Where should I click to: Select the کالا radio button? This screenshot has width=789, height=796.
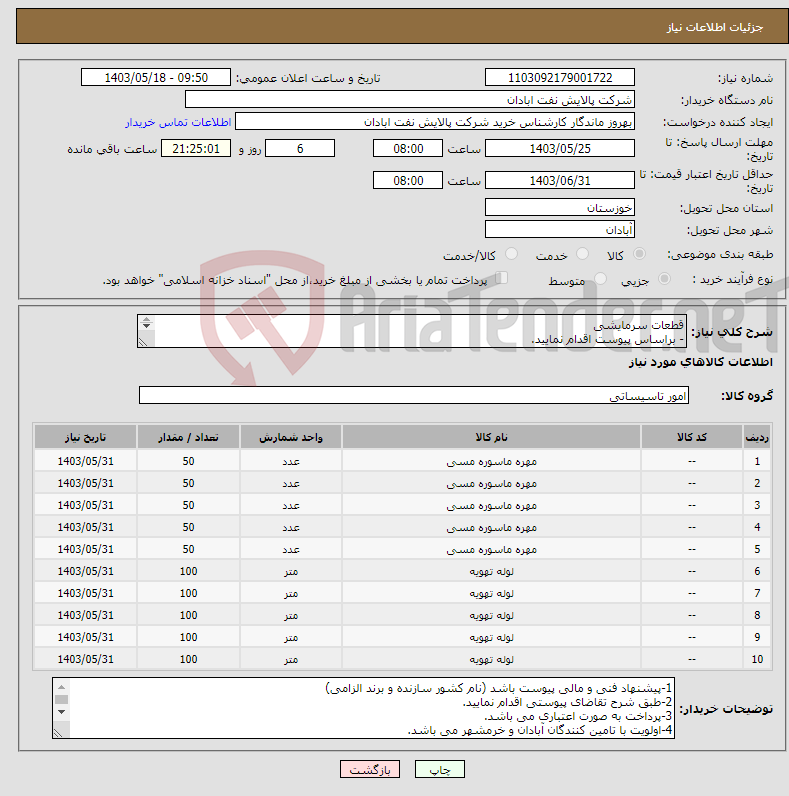pyautogui.click(x=639, y=254)
